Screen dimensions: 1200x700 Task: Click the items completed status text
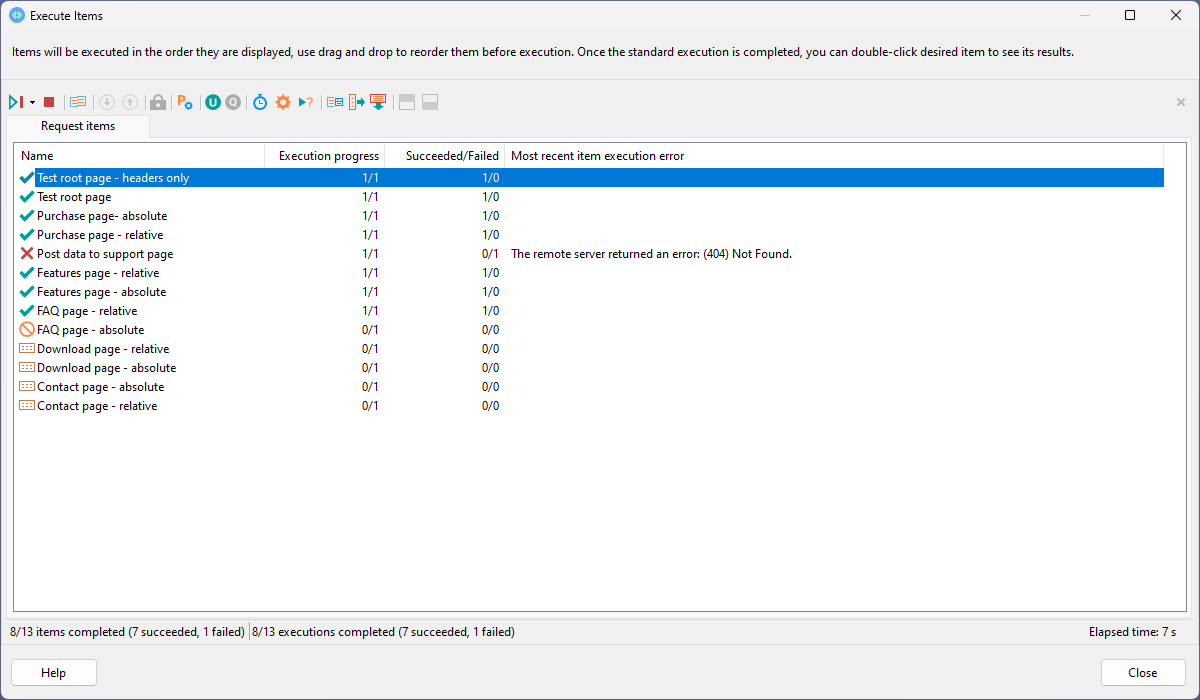point(127,632)
